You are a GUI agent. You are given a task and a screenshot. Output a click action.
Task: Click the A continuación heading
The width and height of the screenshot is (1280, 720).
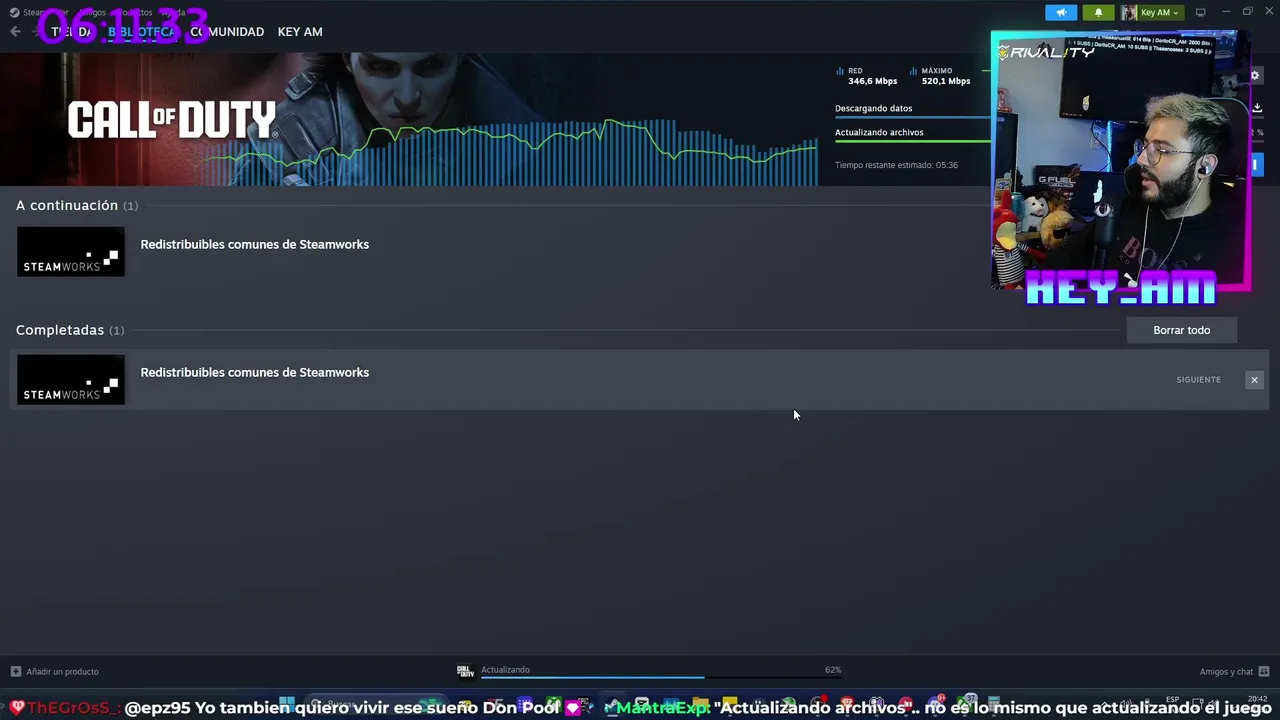point(67,205)
